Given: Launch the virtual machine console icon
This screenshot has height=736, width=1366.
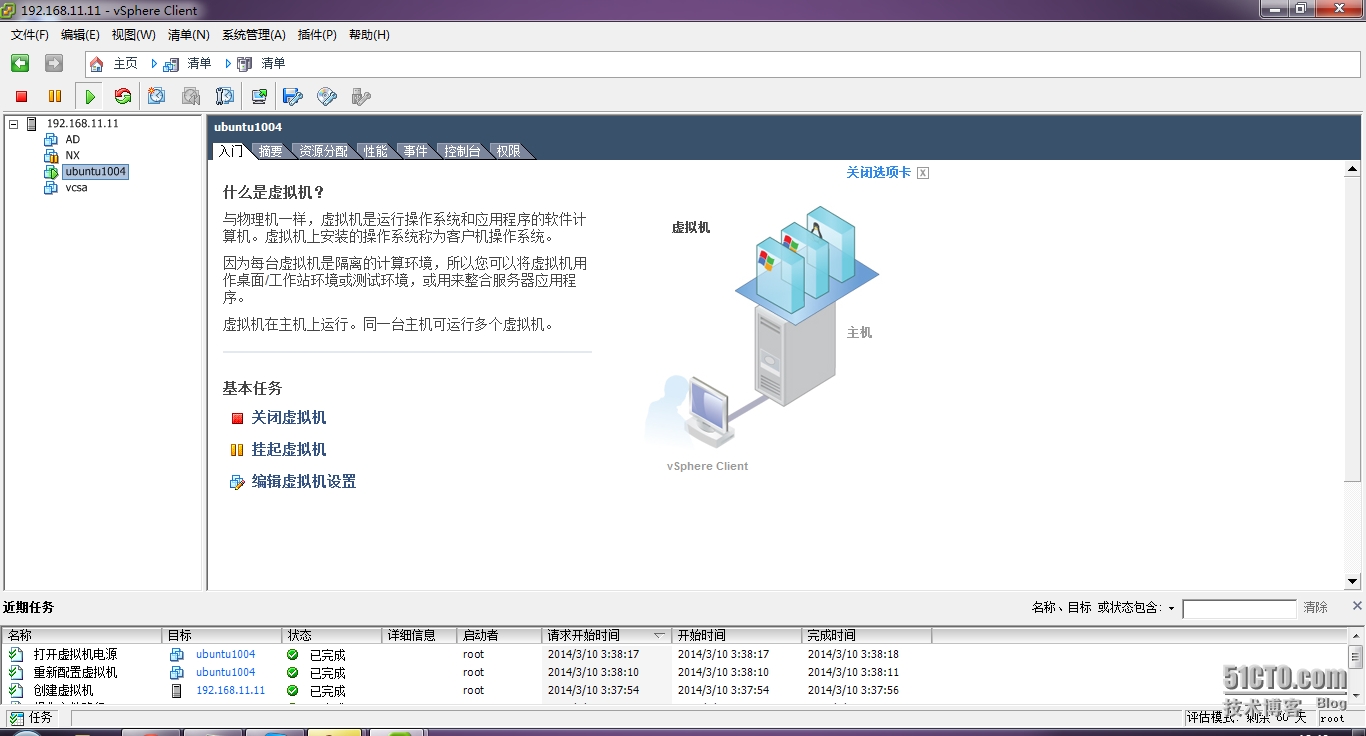Looking at the screenshot, I should point(259,96).
